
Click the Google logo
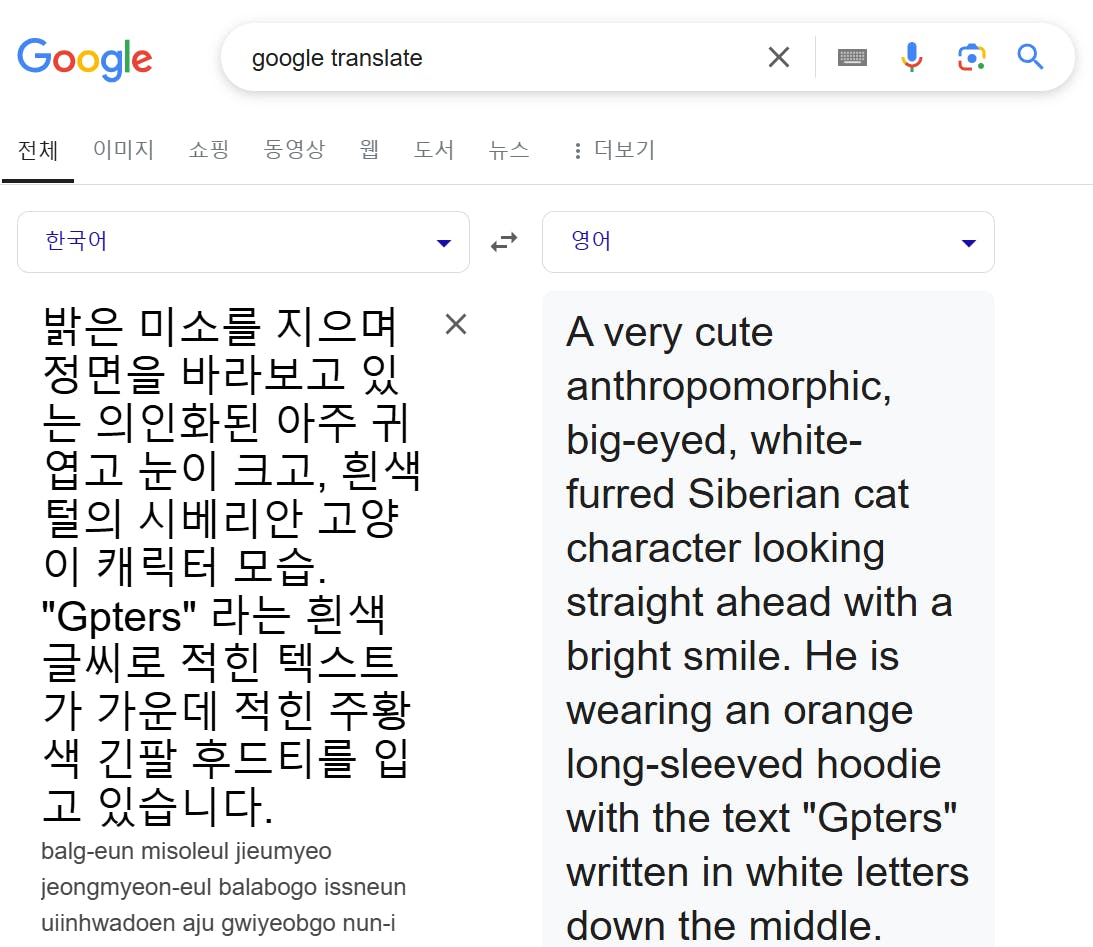85,58
